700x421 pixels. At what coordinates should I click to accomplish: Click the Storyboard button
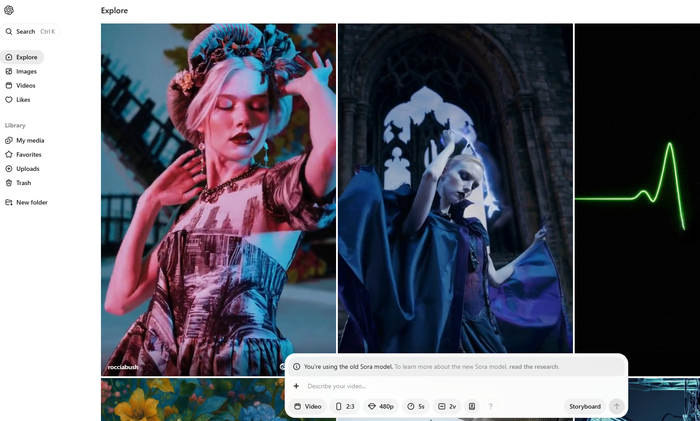(x=585, y=406)
